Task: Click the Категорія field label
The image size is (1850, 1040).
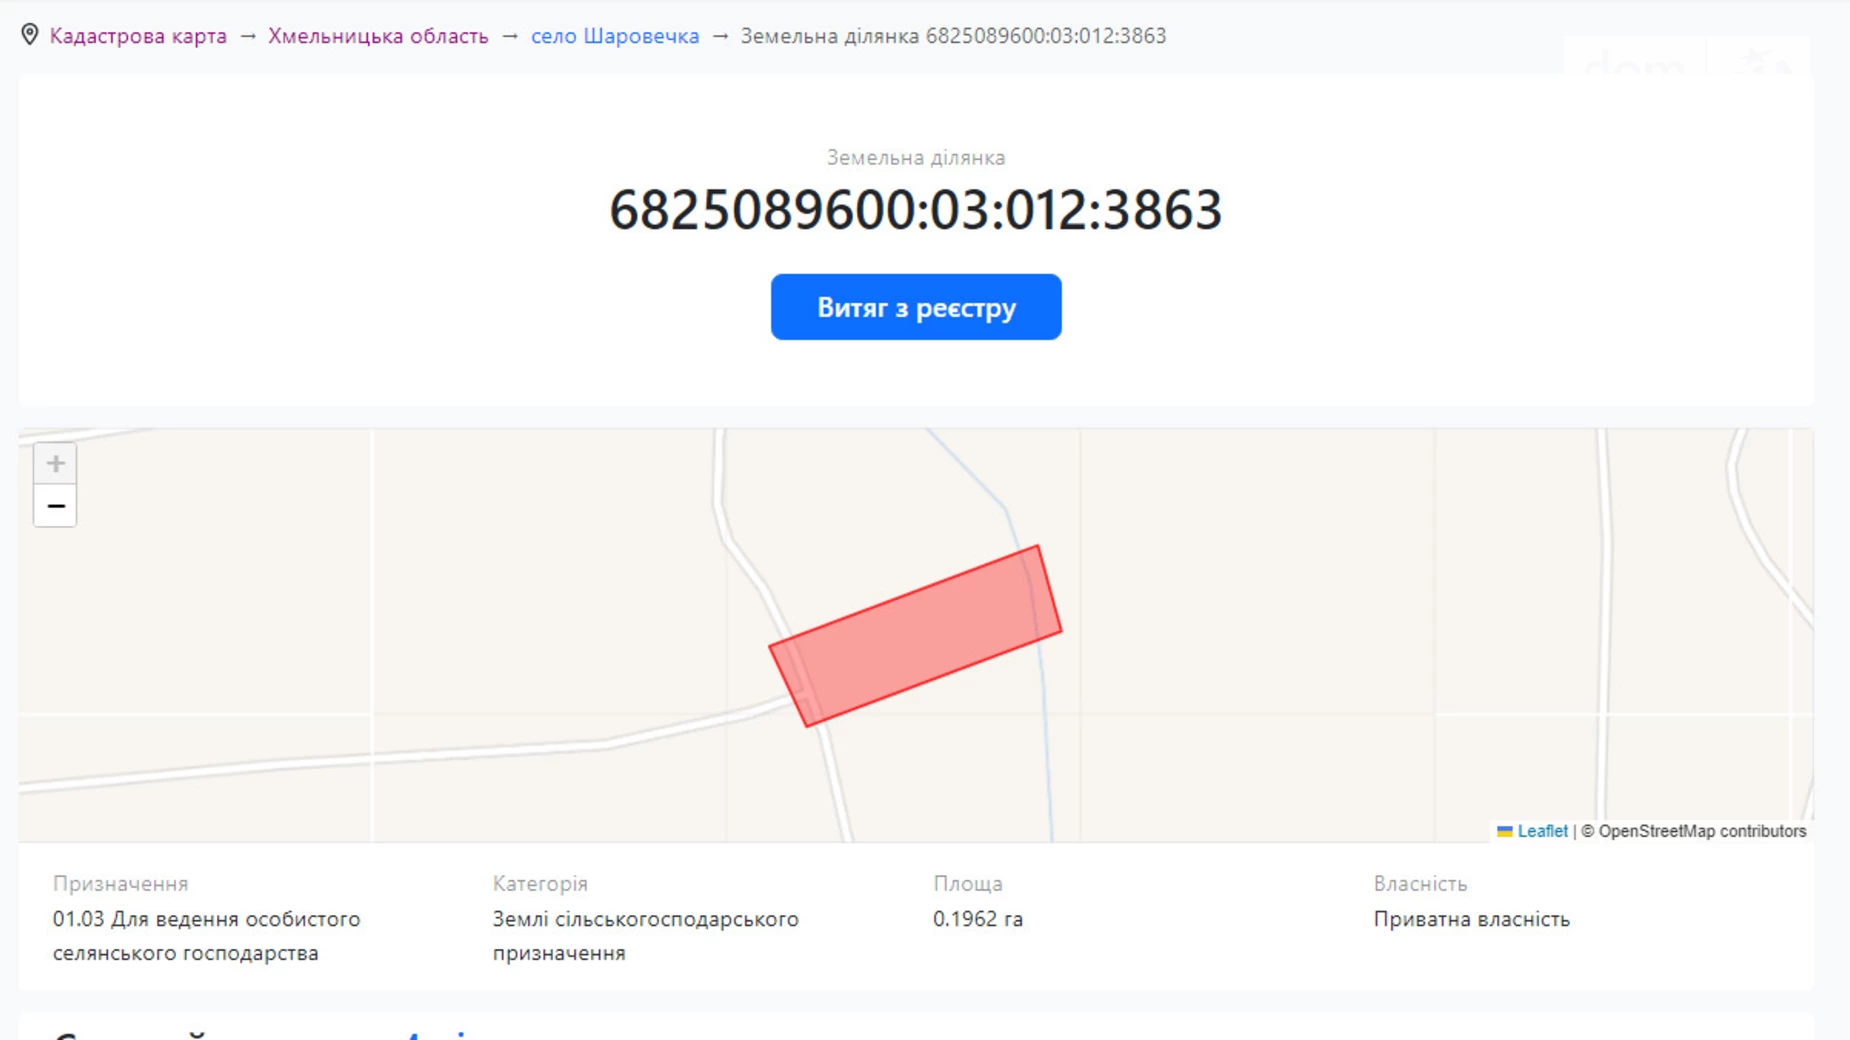Action: tap(540, 884)
